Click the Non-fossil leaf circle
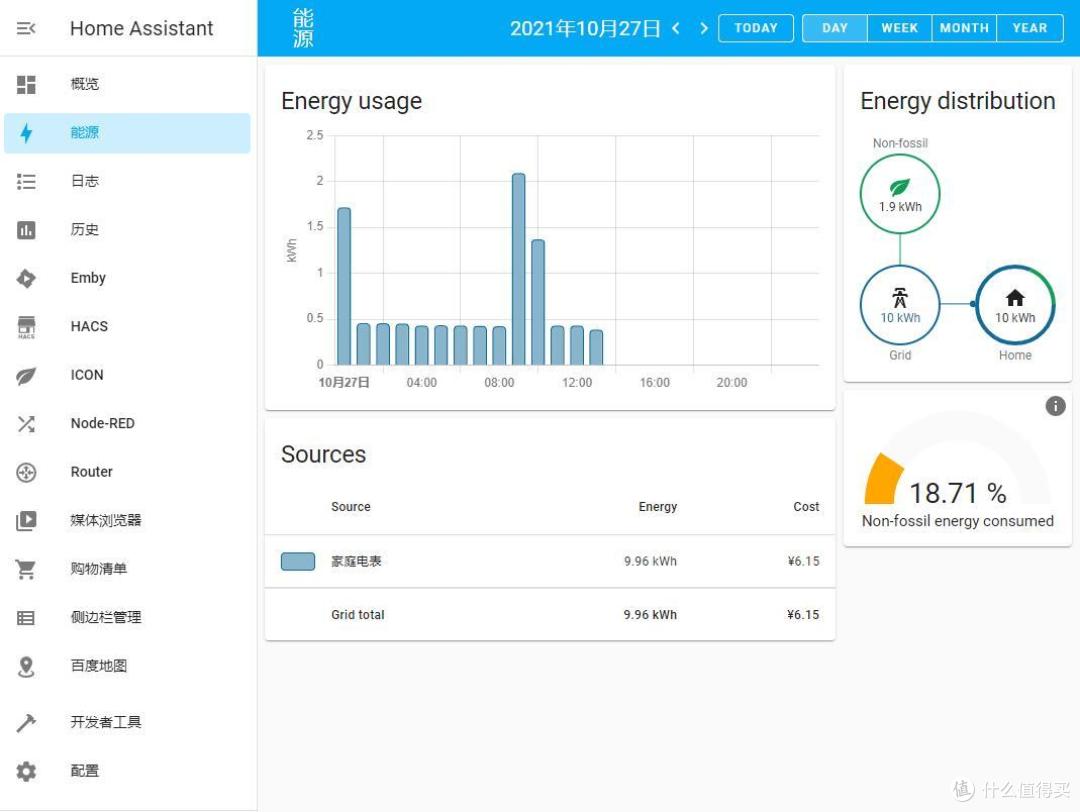 coord(900,194)
